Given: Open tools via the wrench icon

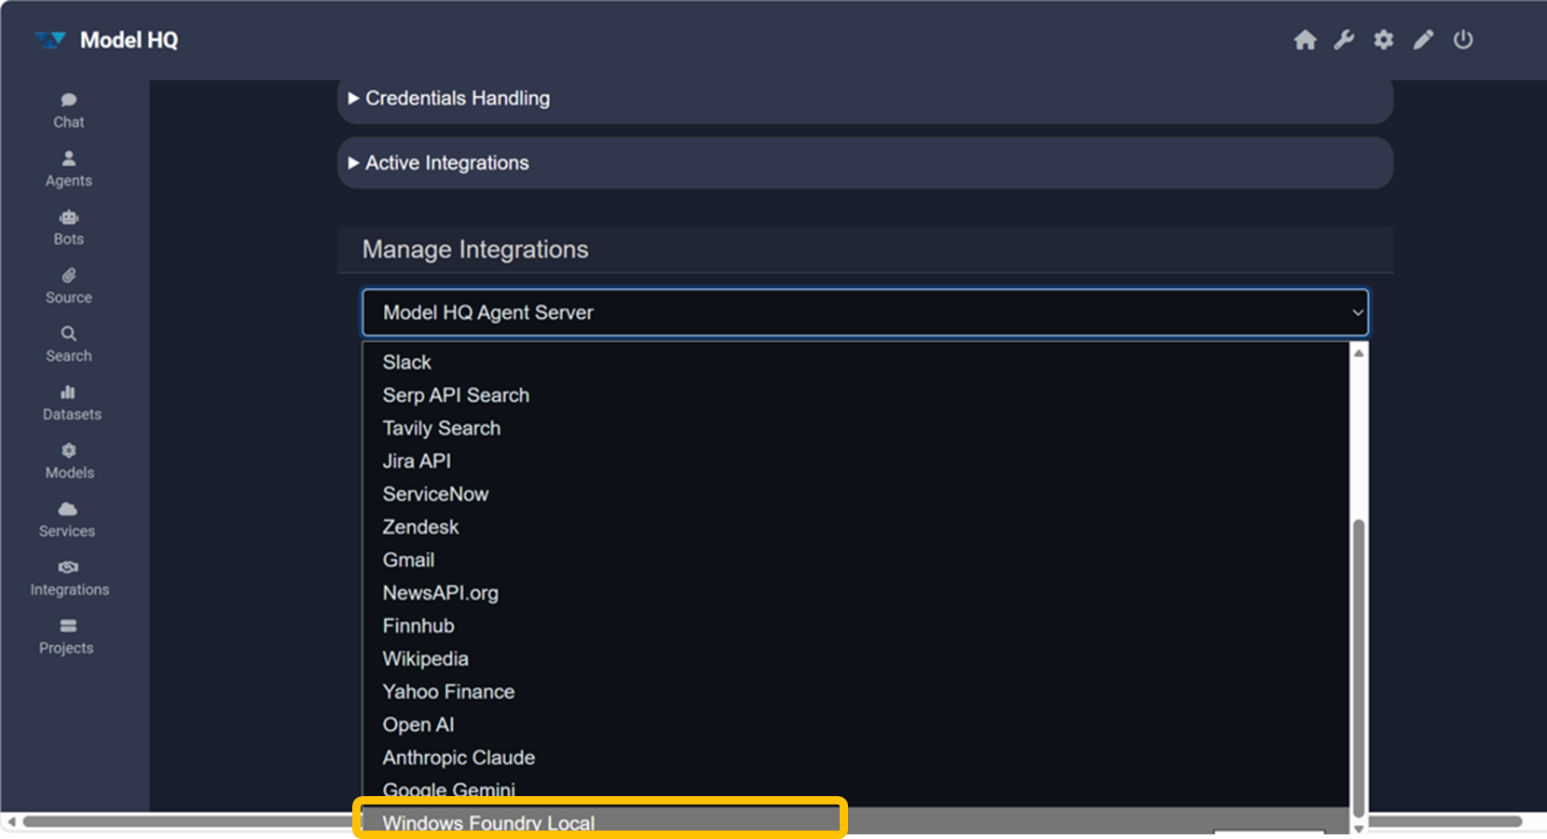Looking at the screenshot, I should click(x=1344, y=40).
